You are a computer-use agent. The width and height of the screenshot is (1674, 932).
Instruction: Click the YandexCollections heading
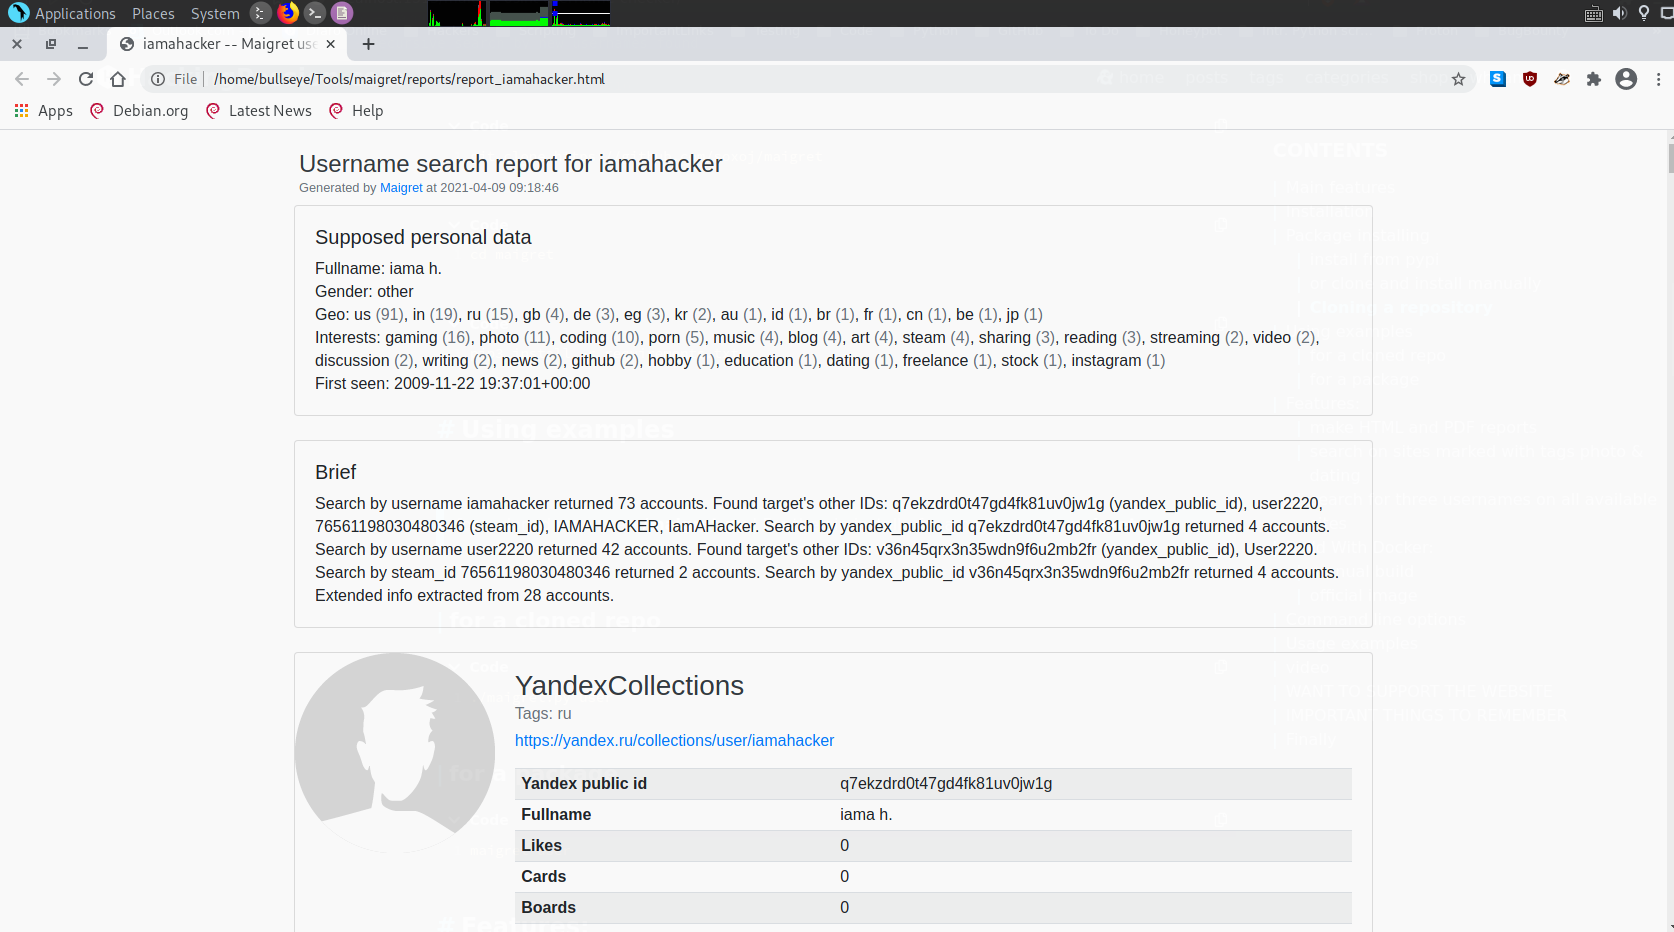(629, 685)
